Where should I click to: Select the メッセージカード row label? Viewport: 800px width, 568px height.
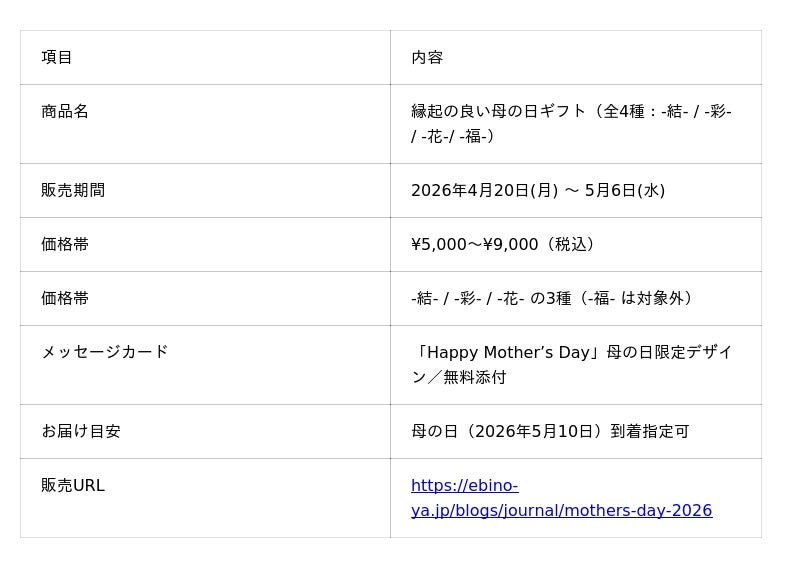coord(105,352)
